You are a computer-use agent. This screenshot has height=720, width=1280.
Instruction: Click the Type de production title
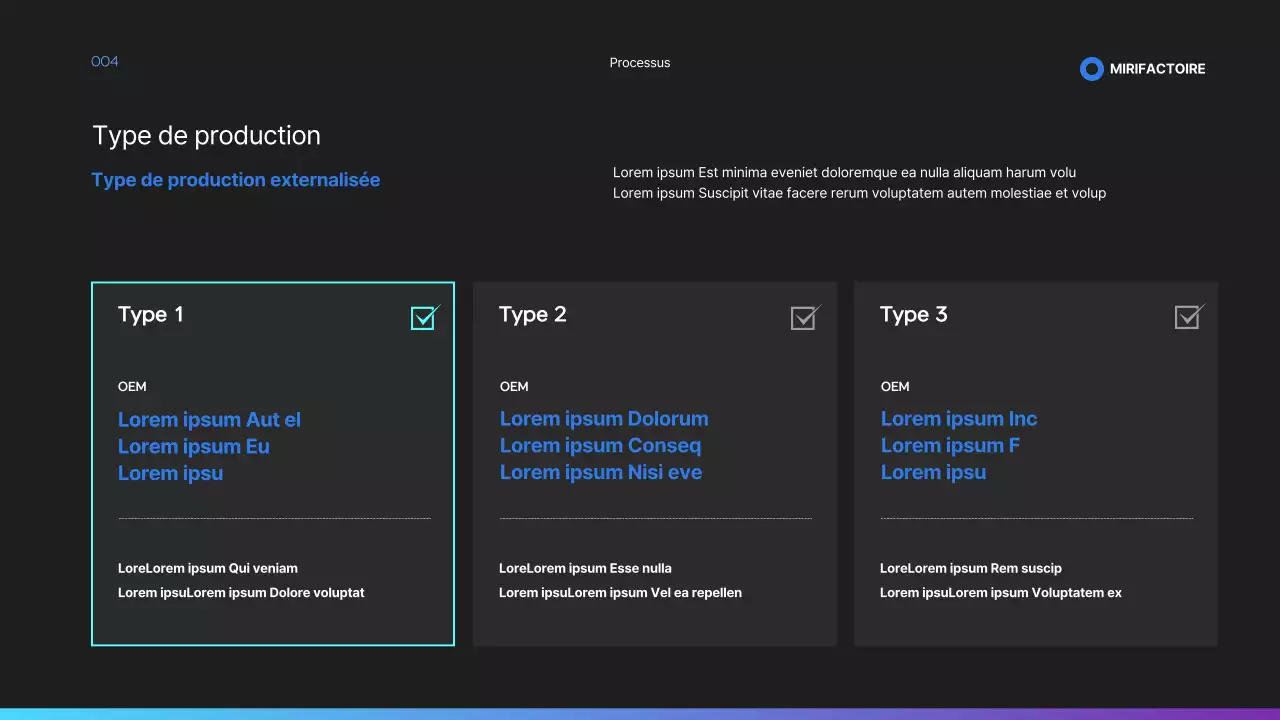(207, 136)
